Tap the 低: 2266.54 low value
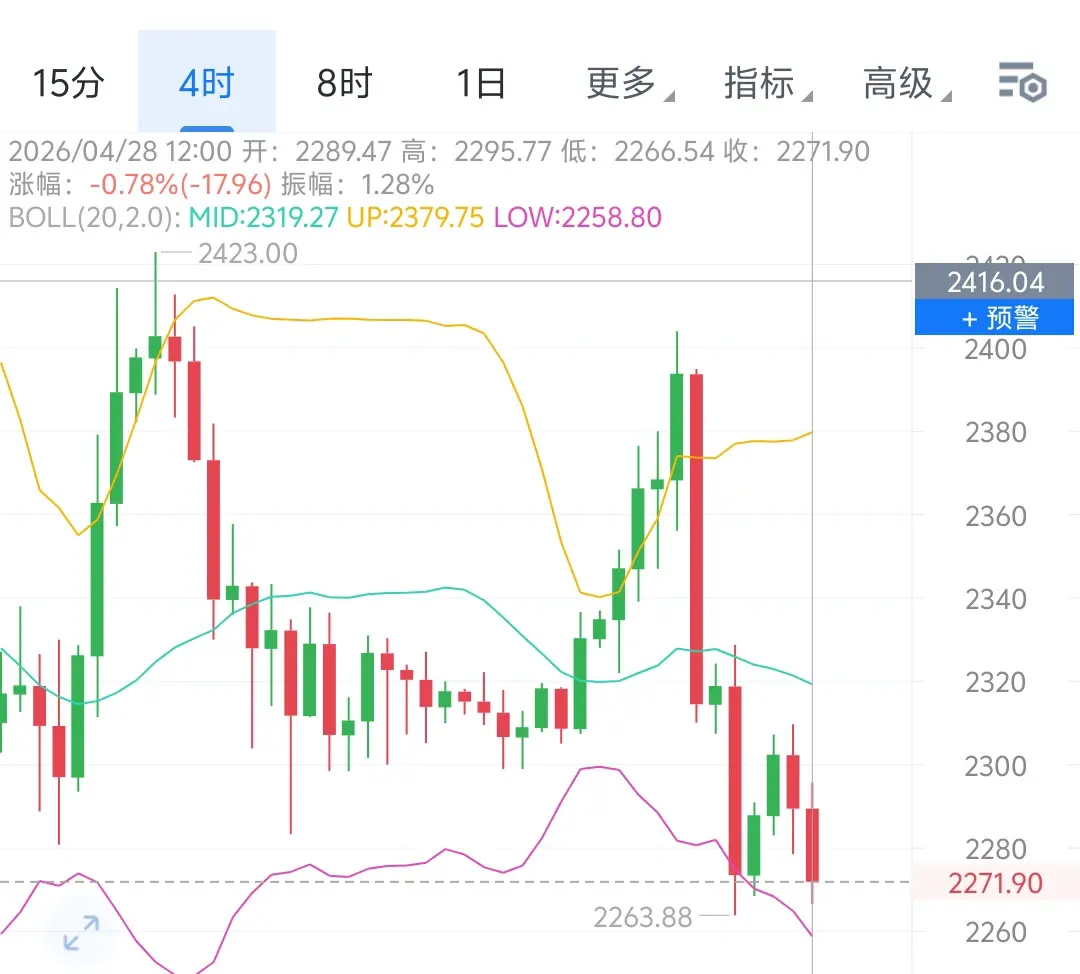 637,152
